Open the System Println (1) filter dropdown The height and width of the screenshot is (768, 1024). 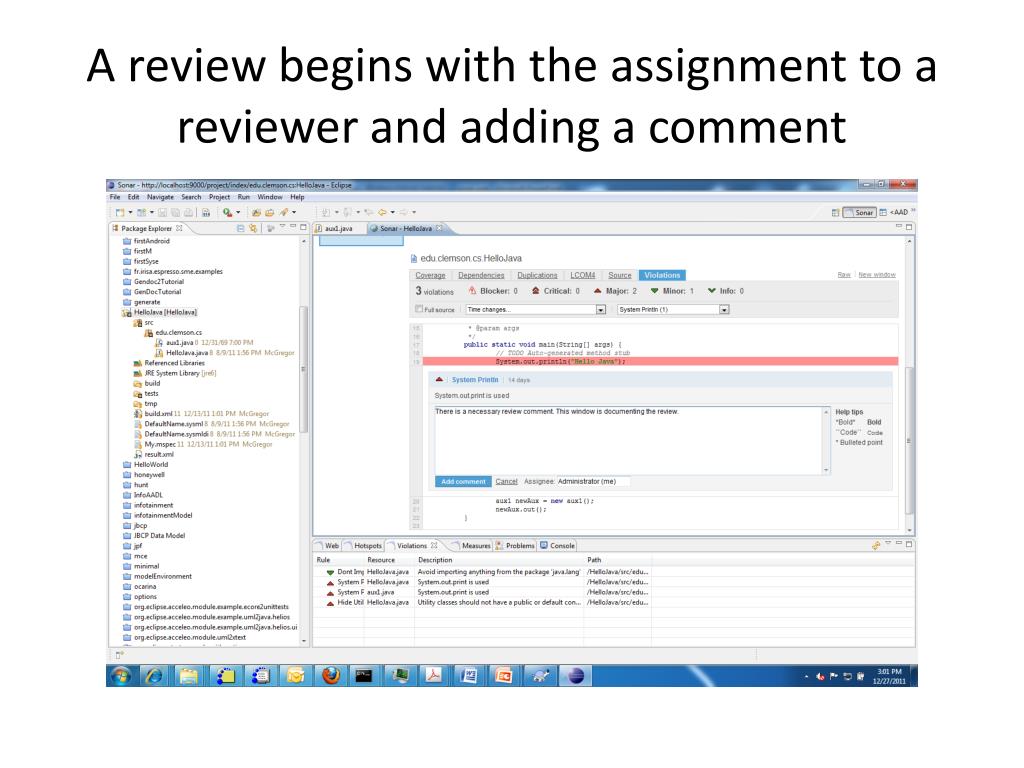[x=672, y=310]
